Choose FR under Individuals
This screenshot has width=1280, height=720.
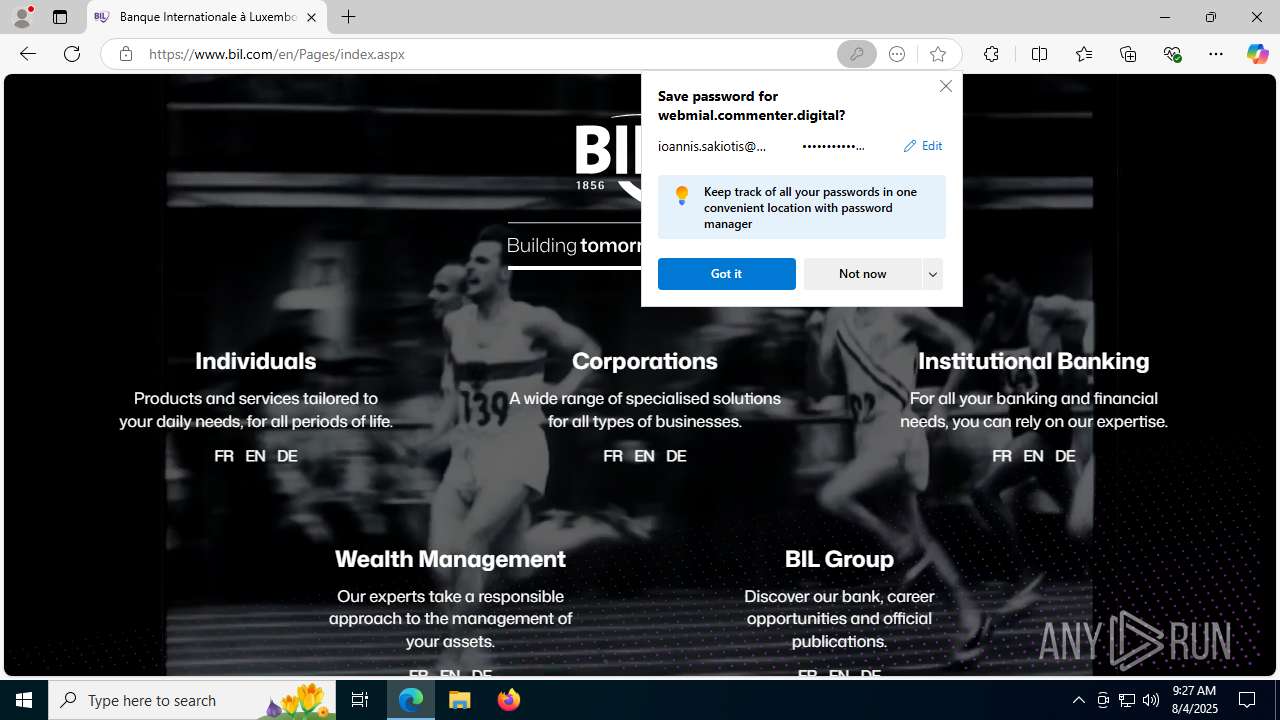(224, 456)
